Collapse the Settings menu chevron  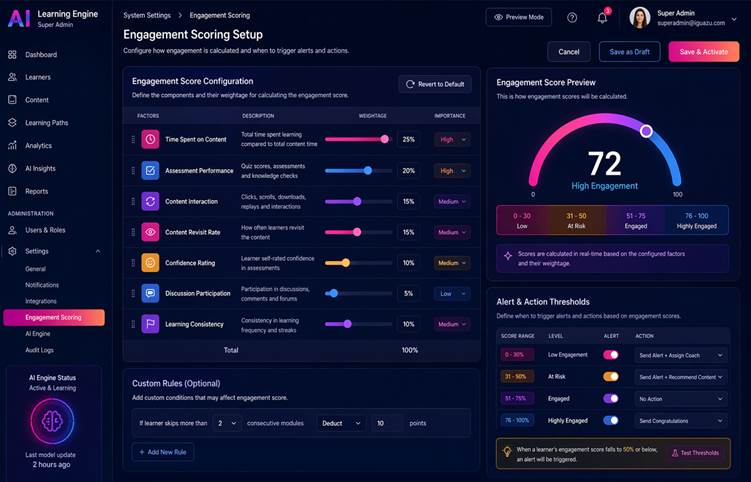98,251
